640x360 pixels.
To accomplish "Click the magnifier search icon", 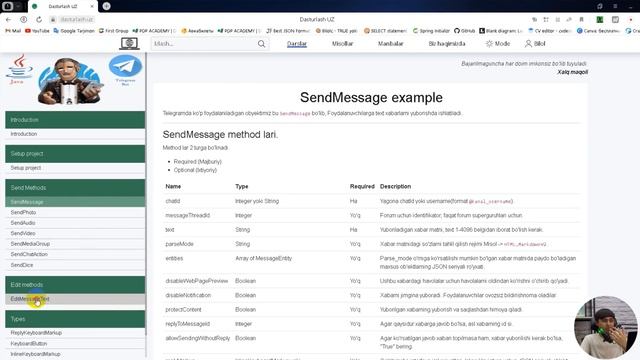I will [262, 44].
